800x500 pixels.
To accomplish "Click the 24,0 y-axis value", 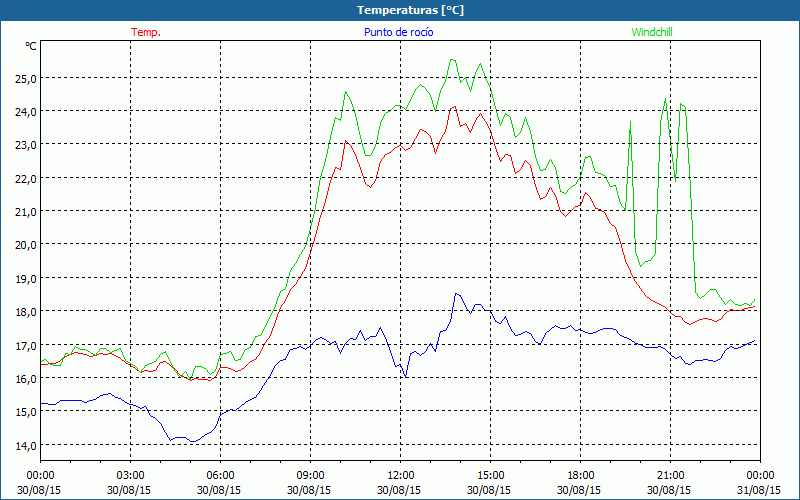I will 26,111.
